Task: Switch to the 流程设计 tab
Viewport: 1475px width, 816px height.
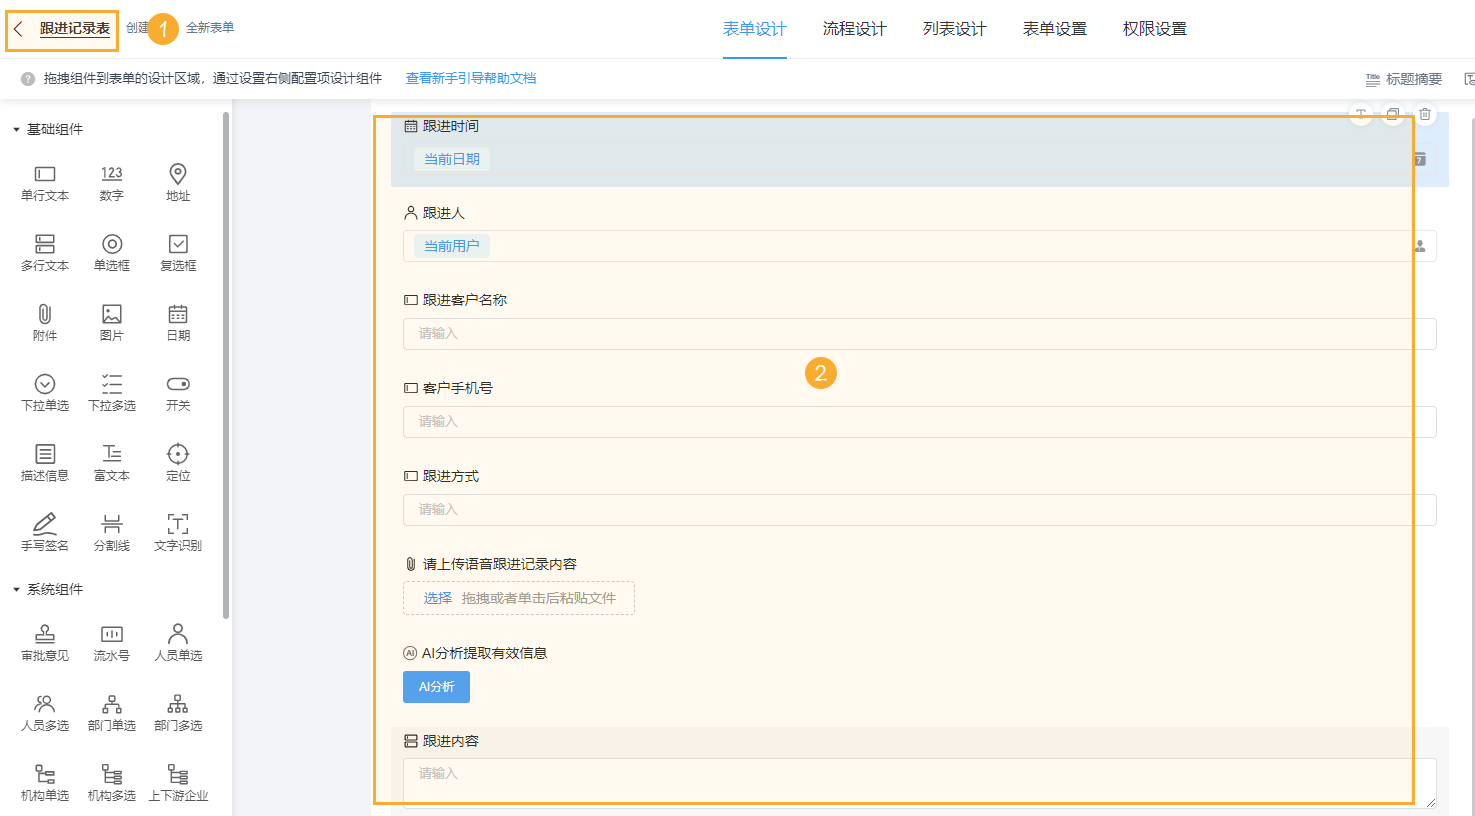Action: pyautogui.click(x=855, y=29)
